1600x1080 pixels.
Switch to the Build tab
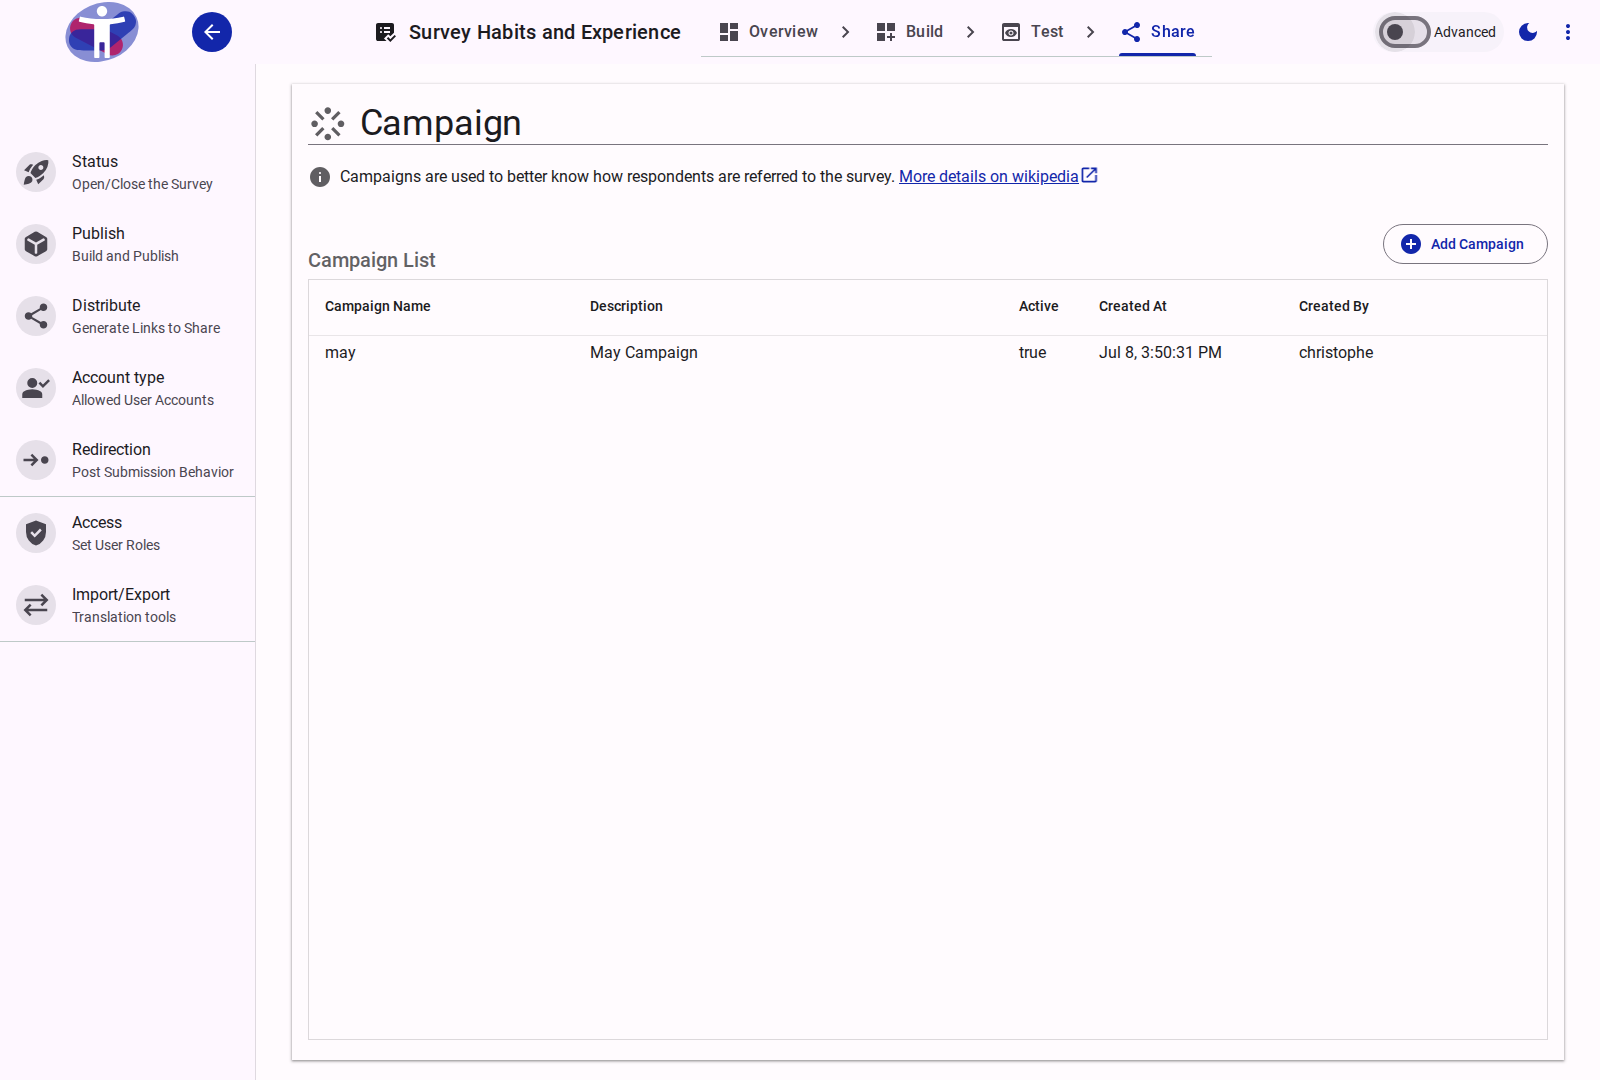click(910, 32)
